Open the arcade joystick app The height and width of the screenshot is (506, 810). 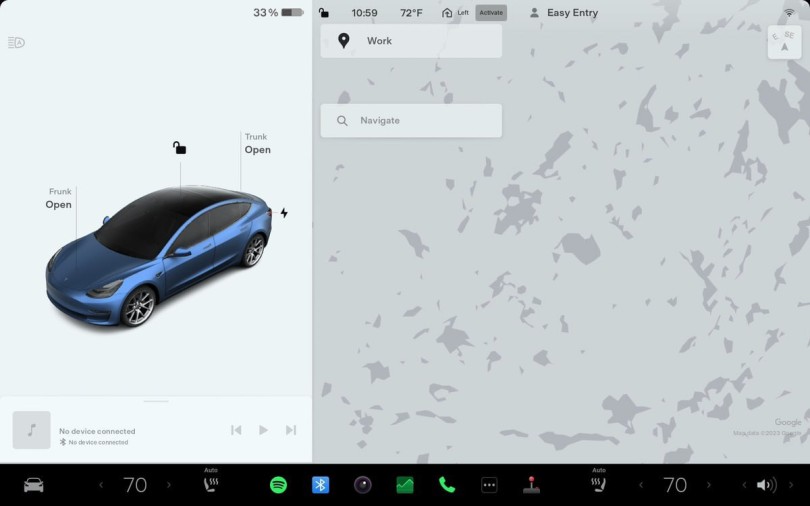[531, 485]
